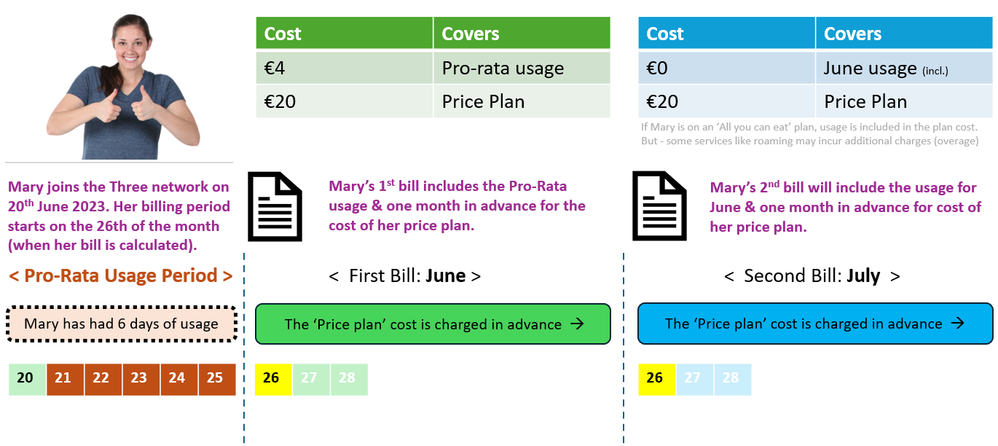Select the blue 'Price plan' charged in advance bar
Image resolution: width=998 pixels, height=446 pixels.
click(815, 324)
